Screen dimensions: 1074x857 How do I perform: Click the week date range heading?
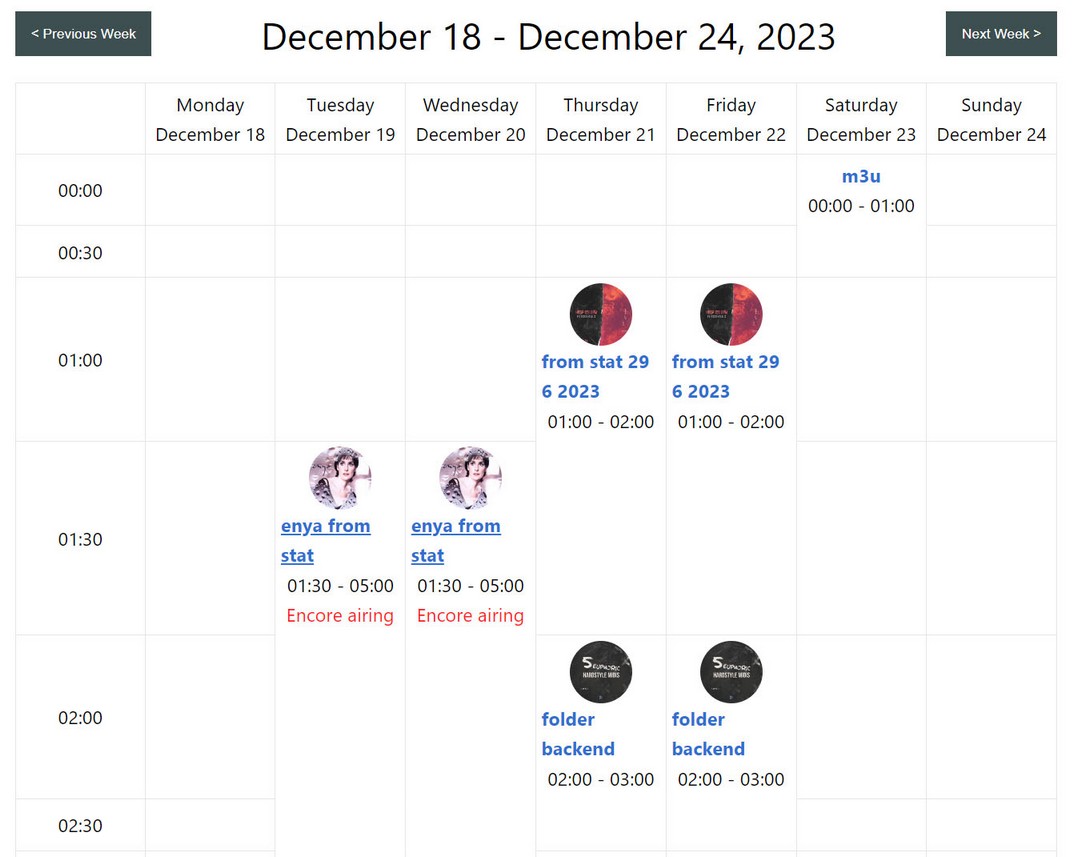coord(548,37)
